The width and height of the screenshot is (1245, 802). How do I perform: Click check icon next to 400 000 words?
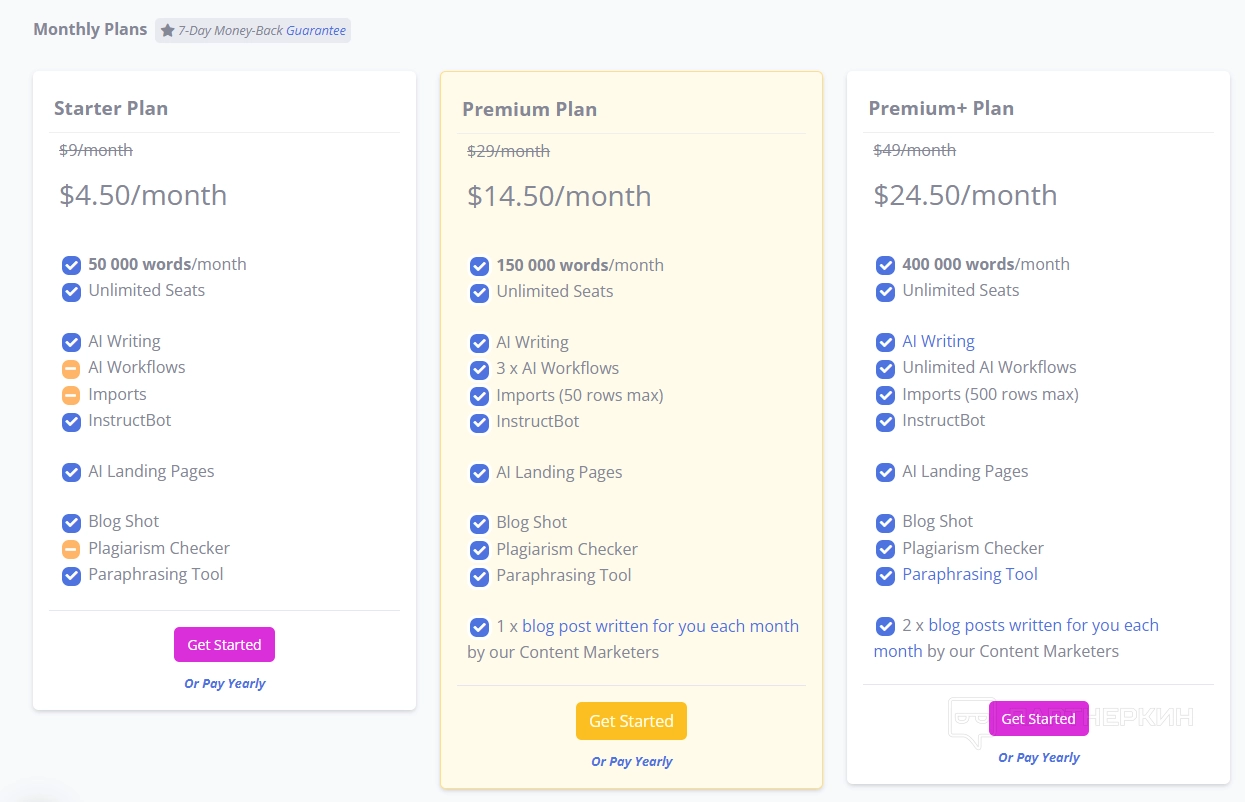coord(885,265)
